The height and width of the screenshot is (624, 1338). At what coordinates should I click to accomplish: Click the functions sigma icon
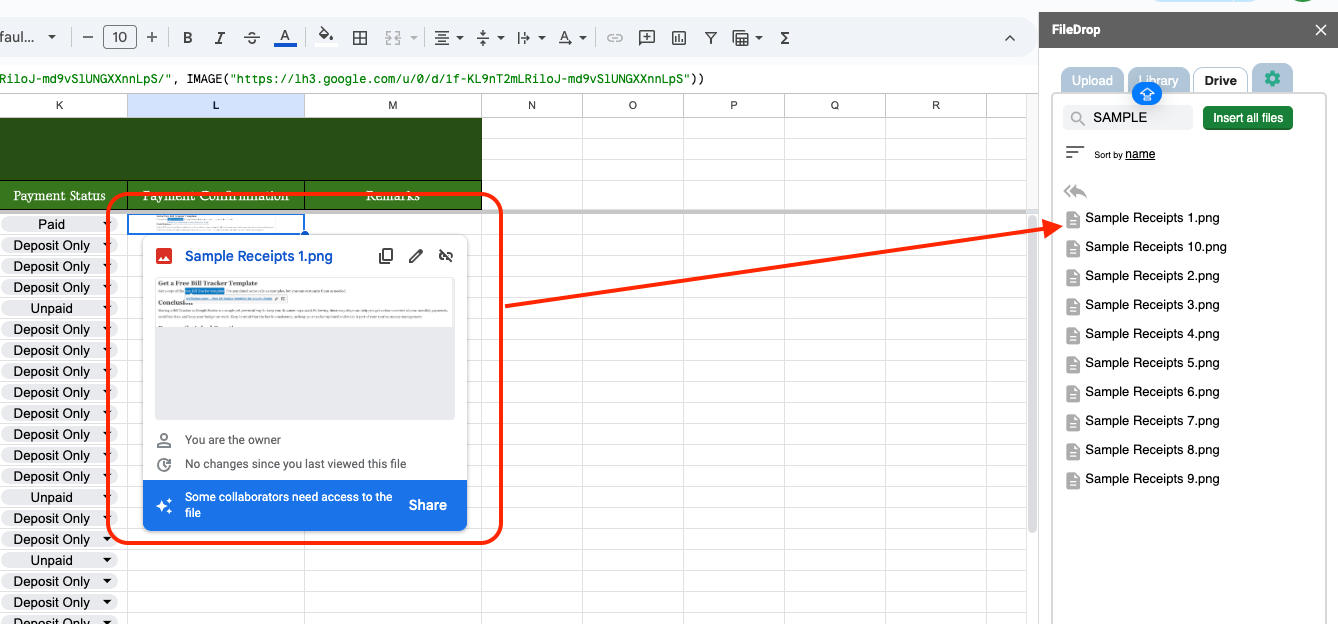(x=785, y=38)
